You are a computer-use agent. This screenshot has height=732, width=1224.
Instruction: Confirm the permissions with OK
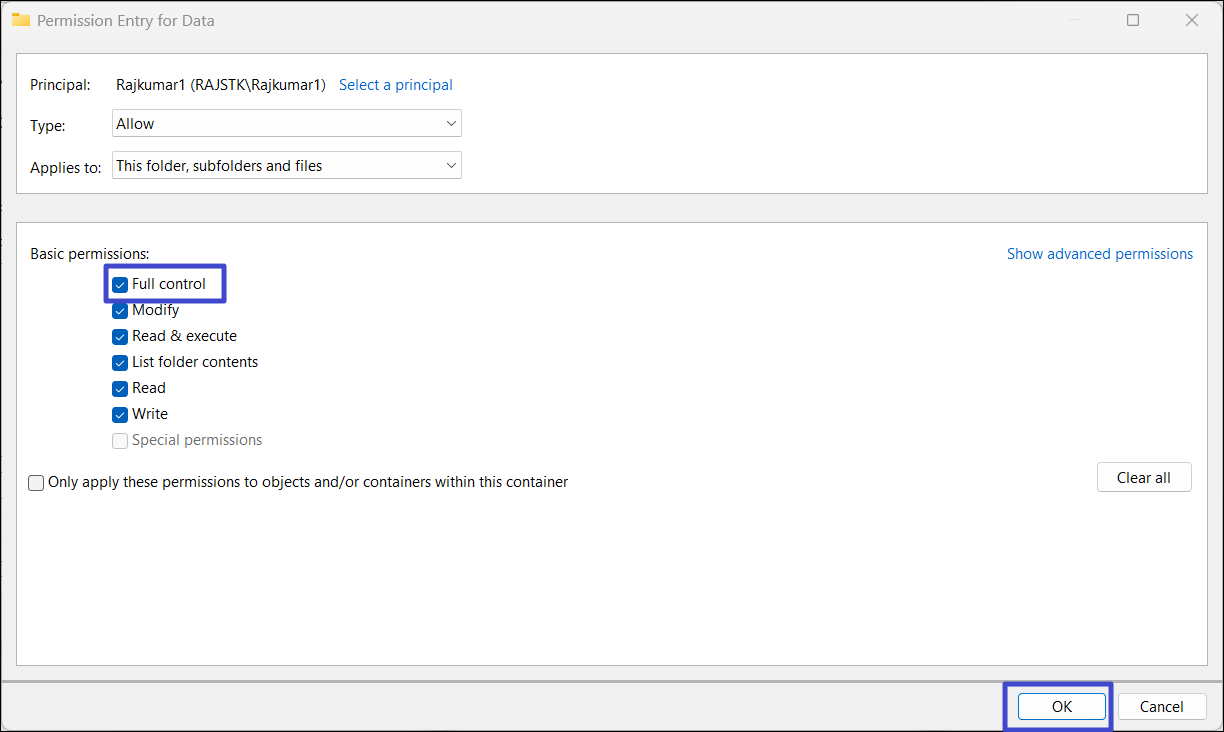(x=1061, y=707)
